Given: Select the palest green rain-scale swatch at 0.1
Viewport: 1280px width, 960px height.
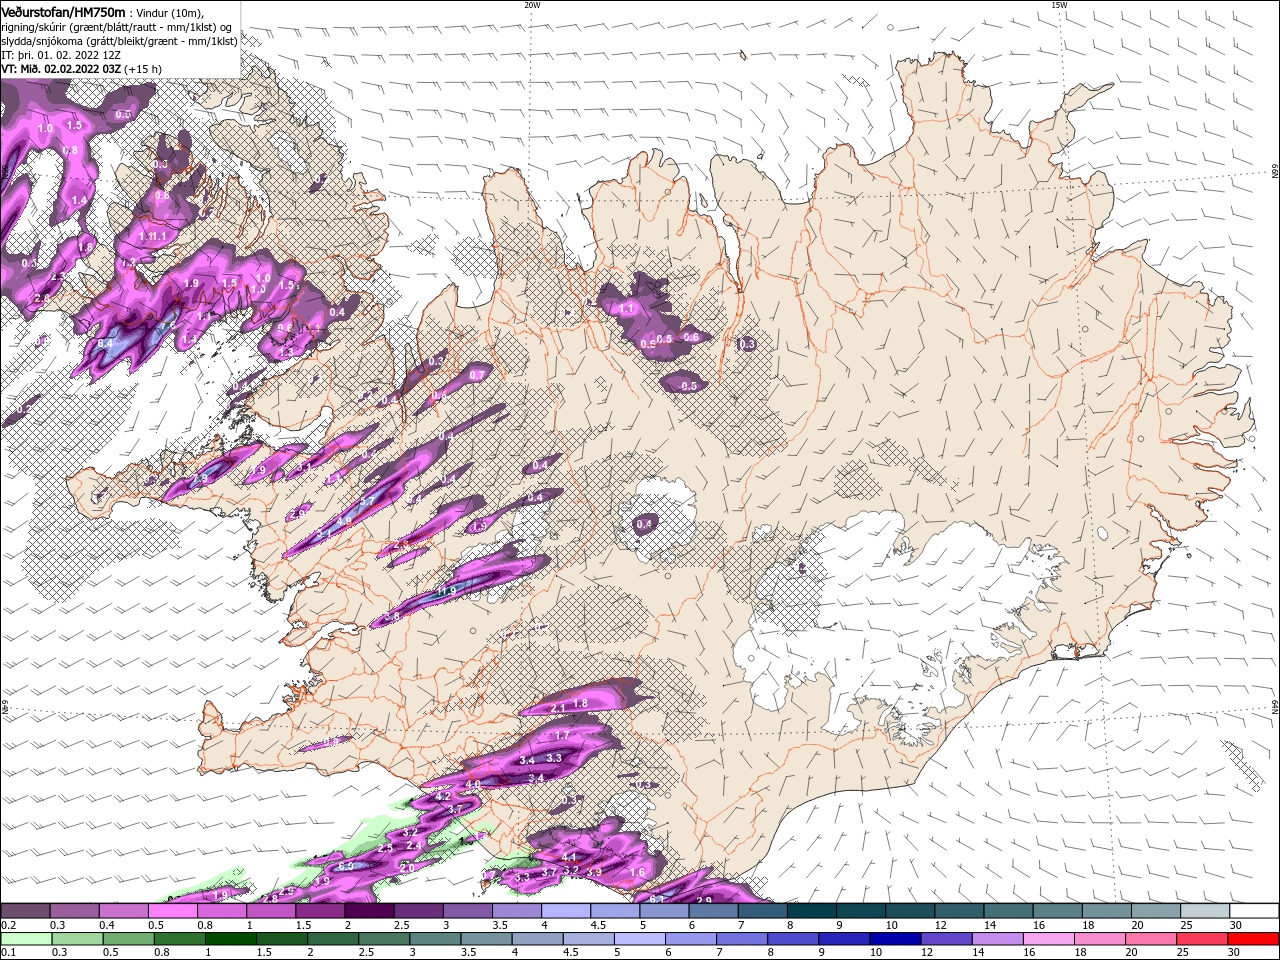Looking at the screenshot, I should [x=25, y=939].
